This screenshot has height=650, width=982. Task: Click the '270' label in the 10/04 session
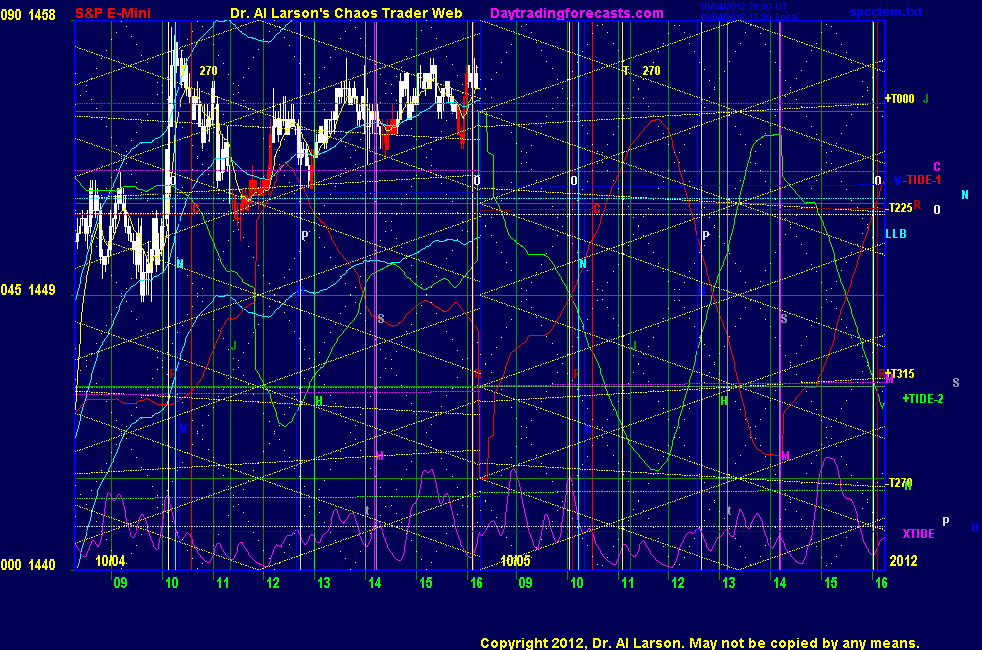point(209,71)
